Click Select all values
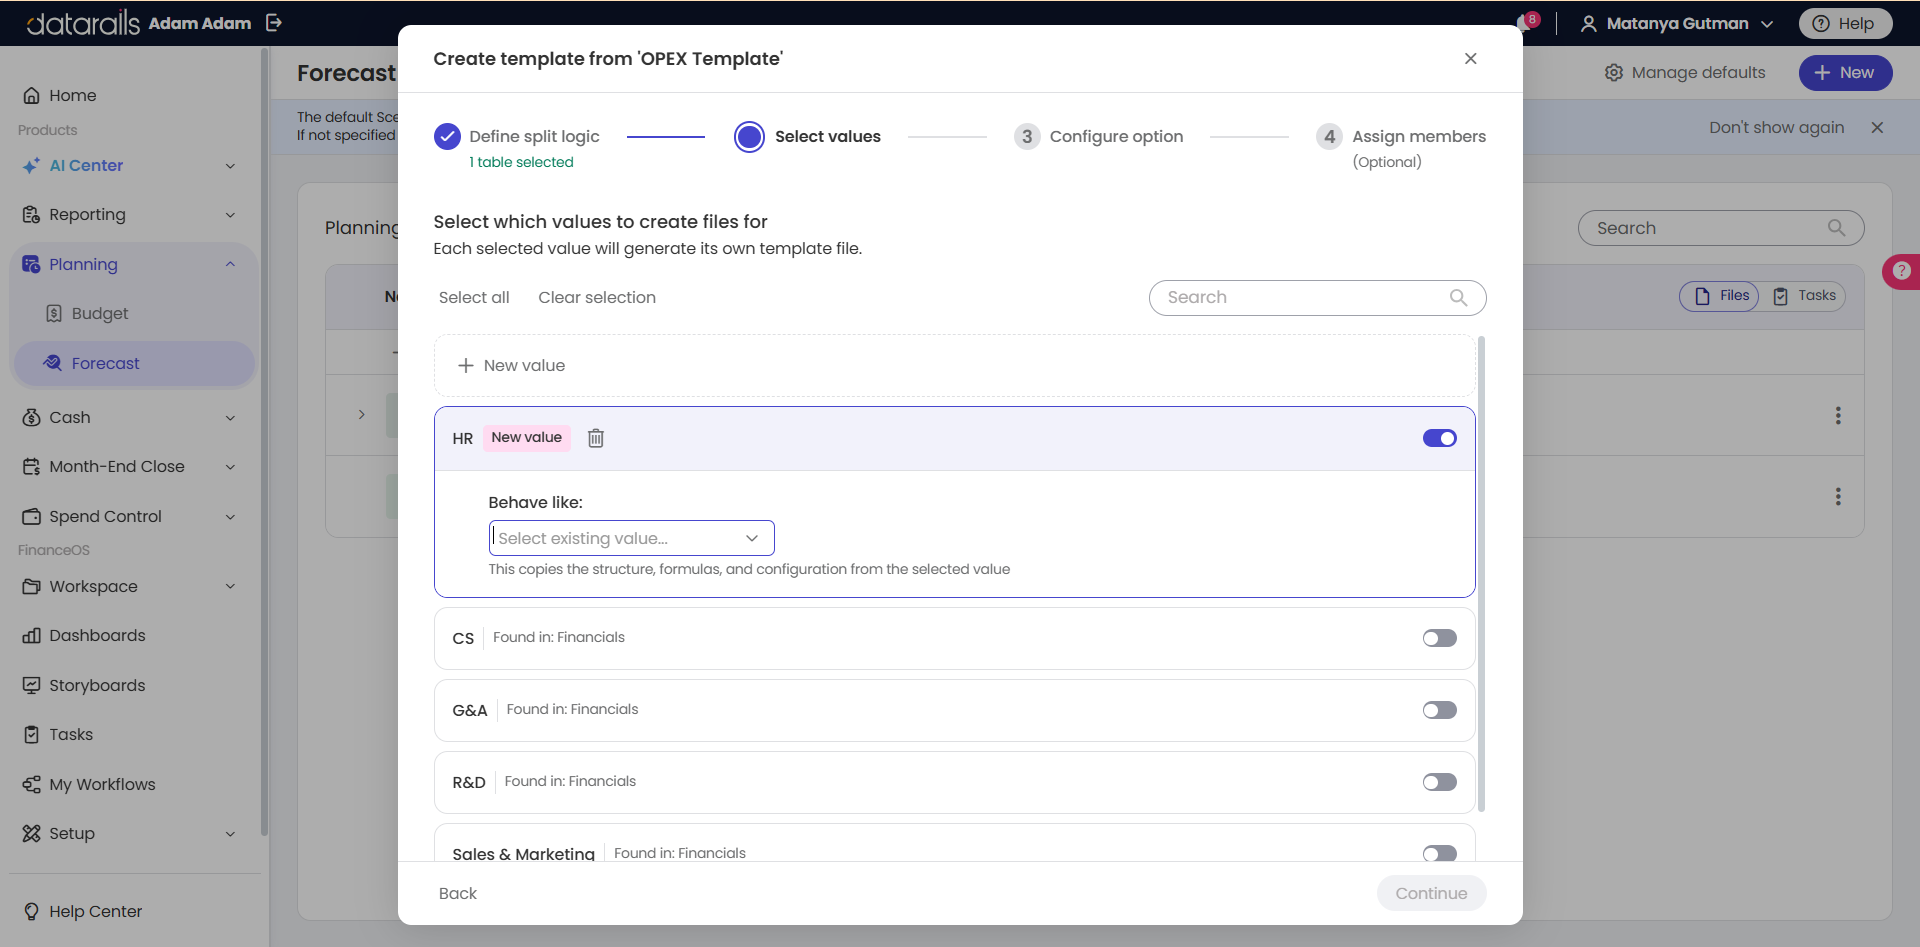This screenshot has width=1920, height=947. [474, 298]
